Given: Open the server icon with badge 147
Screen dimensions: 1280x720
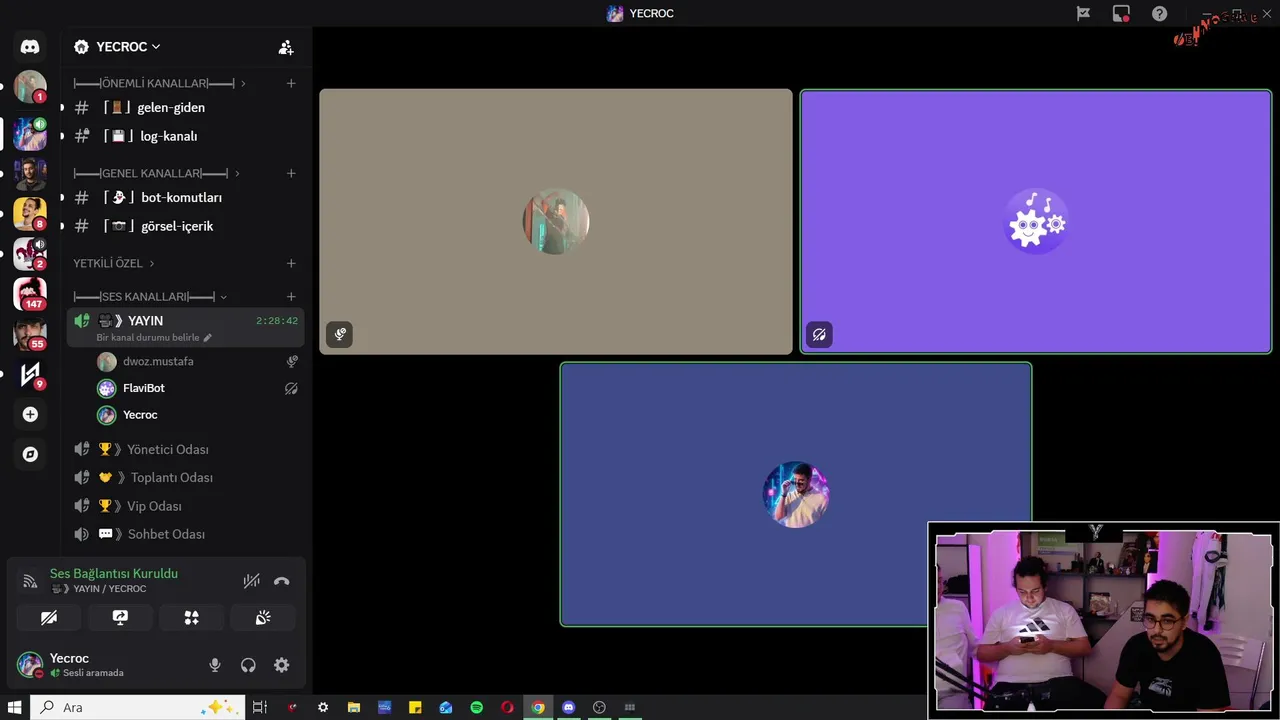Looking at the screenshot, I should pos(30,294).
